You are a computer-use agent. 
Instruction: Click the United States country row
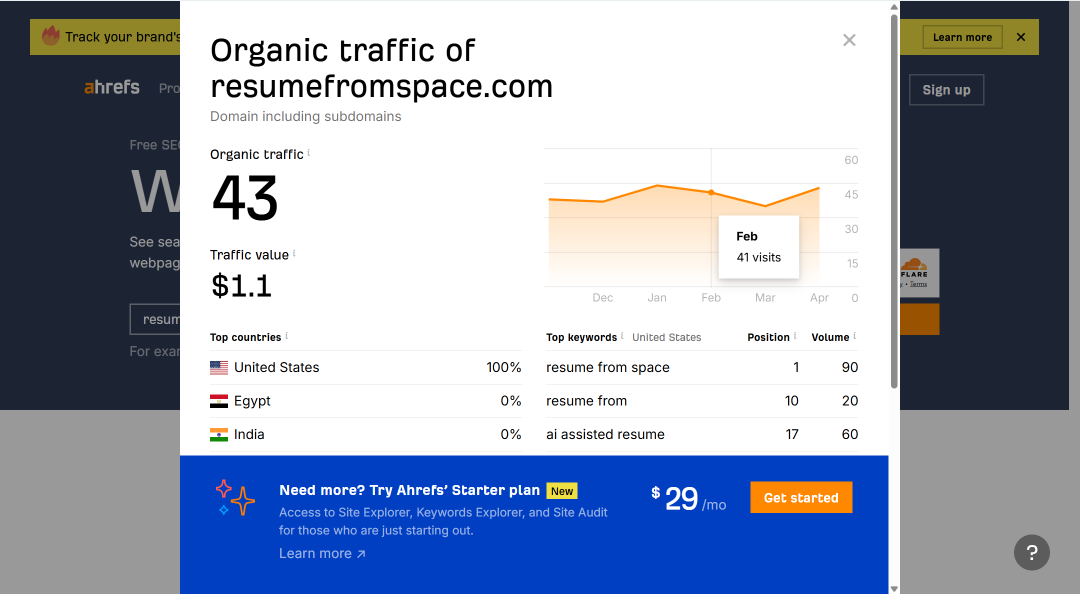[x=366, y=368]
